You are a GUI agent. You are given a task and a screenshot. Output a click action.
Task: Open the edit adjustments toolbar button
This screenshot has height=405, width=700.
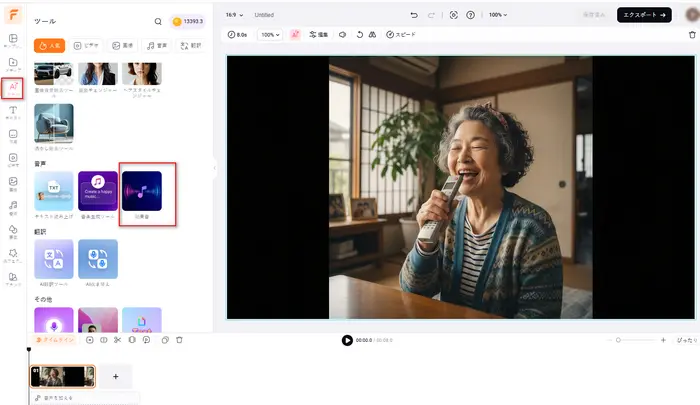point(319,34)
